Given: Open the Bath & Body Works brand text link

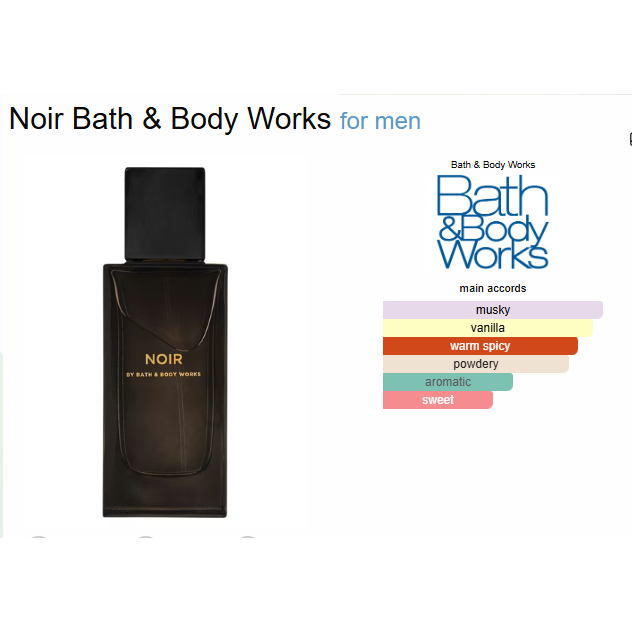Looking at the screenshot, I should pyautogui.click(x=493, y=164).
